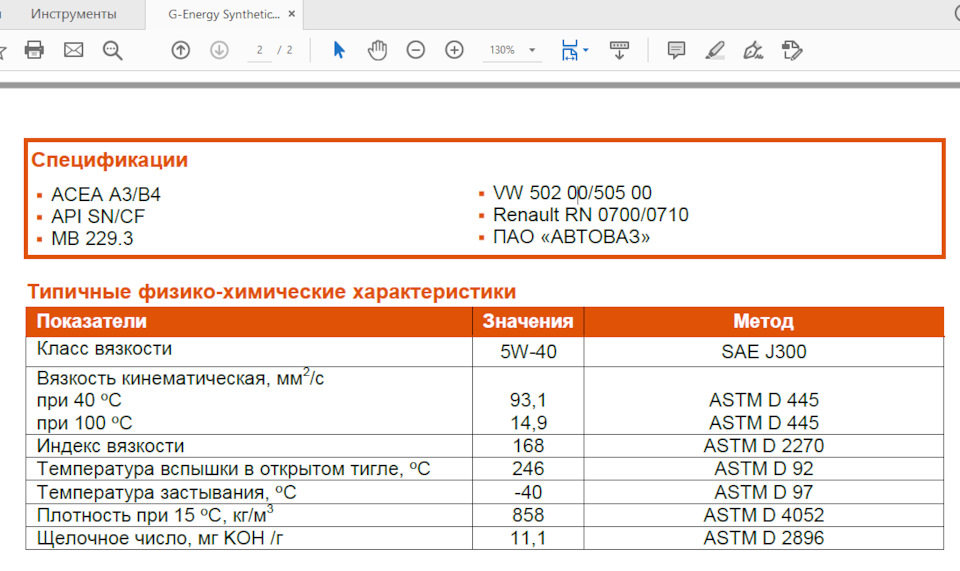Image resolution: width=960 pixels, height=571 pixels.
Task: Click the 14,9 viscosity value
Action: point(528,423)
